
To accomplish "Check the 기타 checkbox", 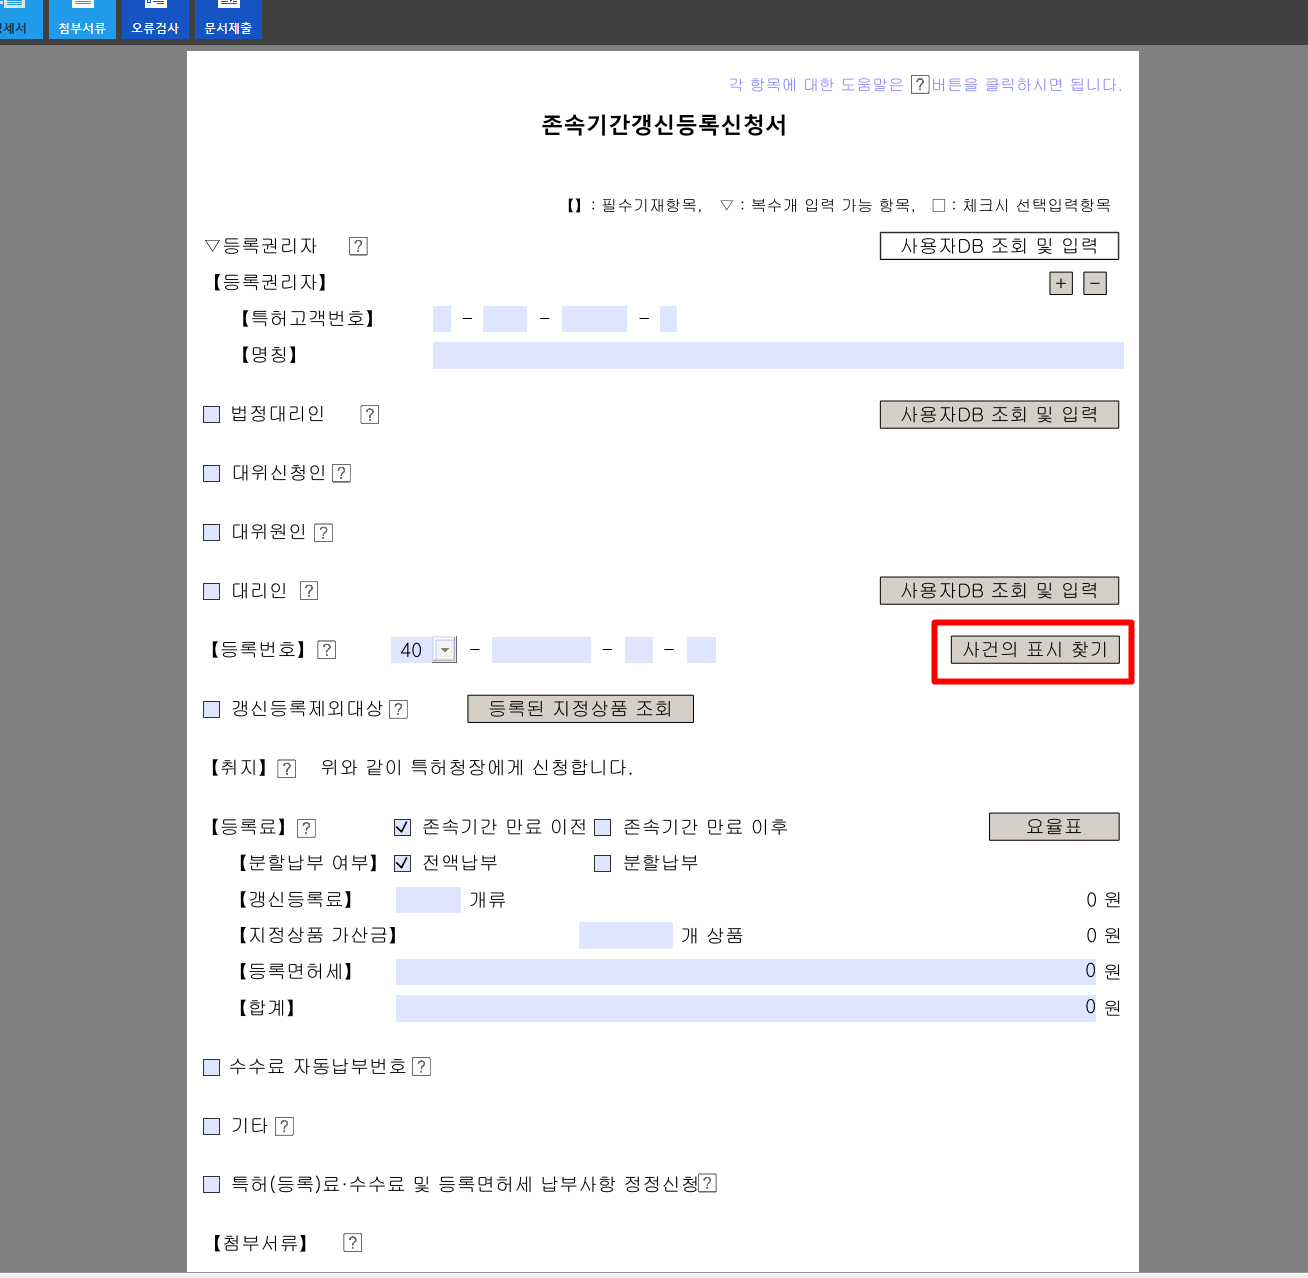I will coord(212,1126).
